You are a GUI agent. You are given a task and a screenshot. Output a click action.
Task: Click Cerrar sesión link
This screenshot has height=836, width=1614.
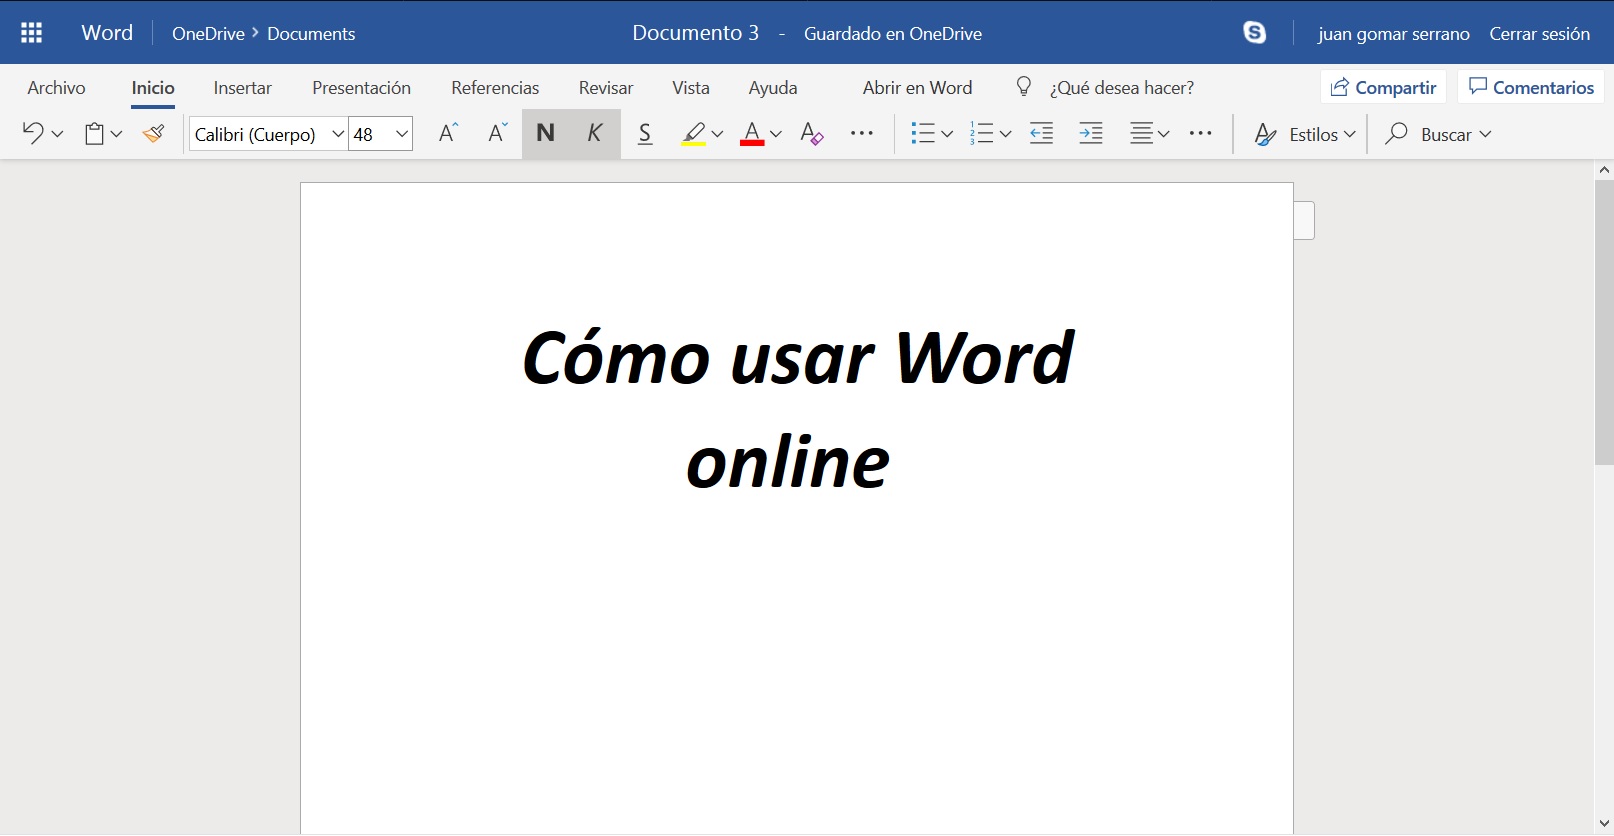coord(1539,34)
